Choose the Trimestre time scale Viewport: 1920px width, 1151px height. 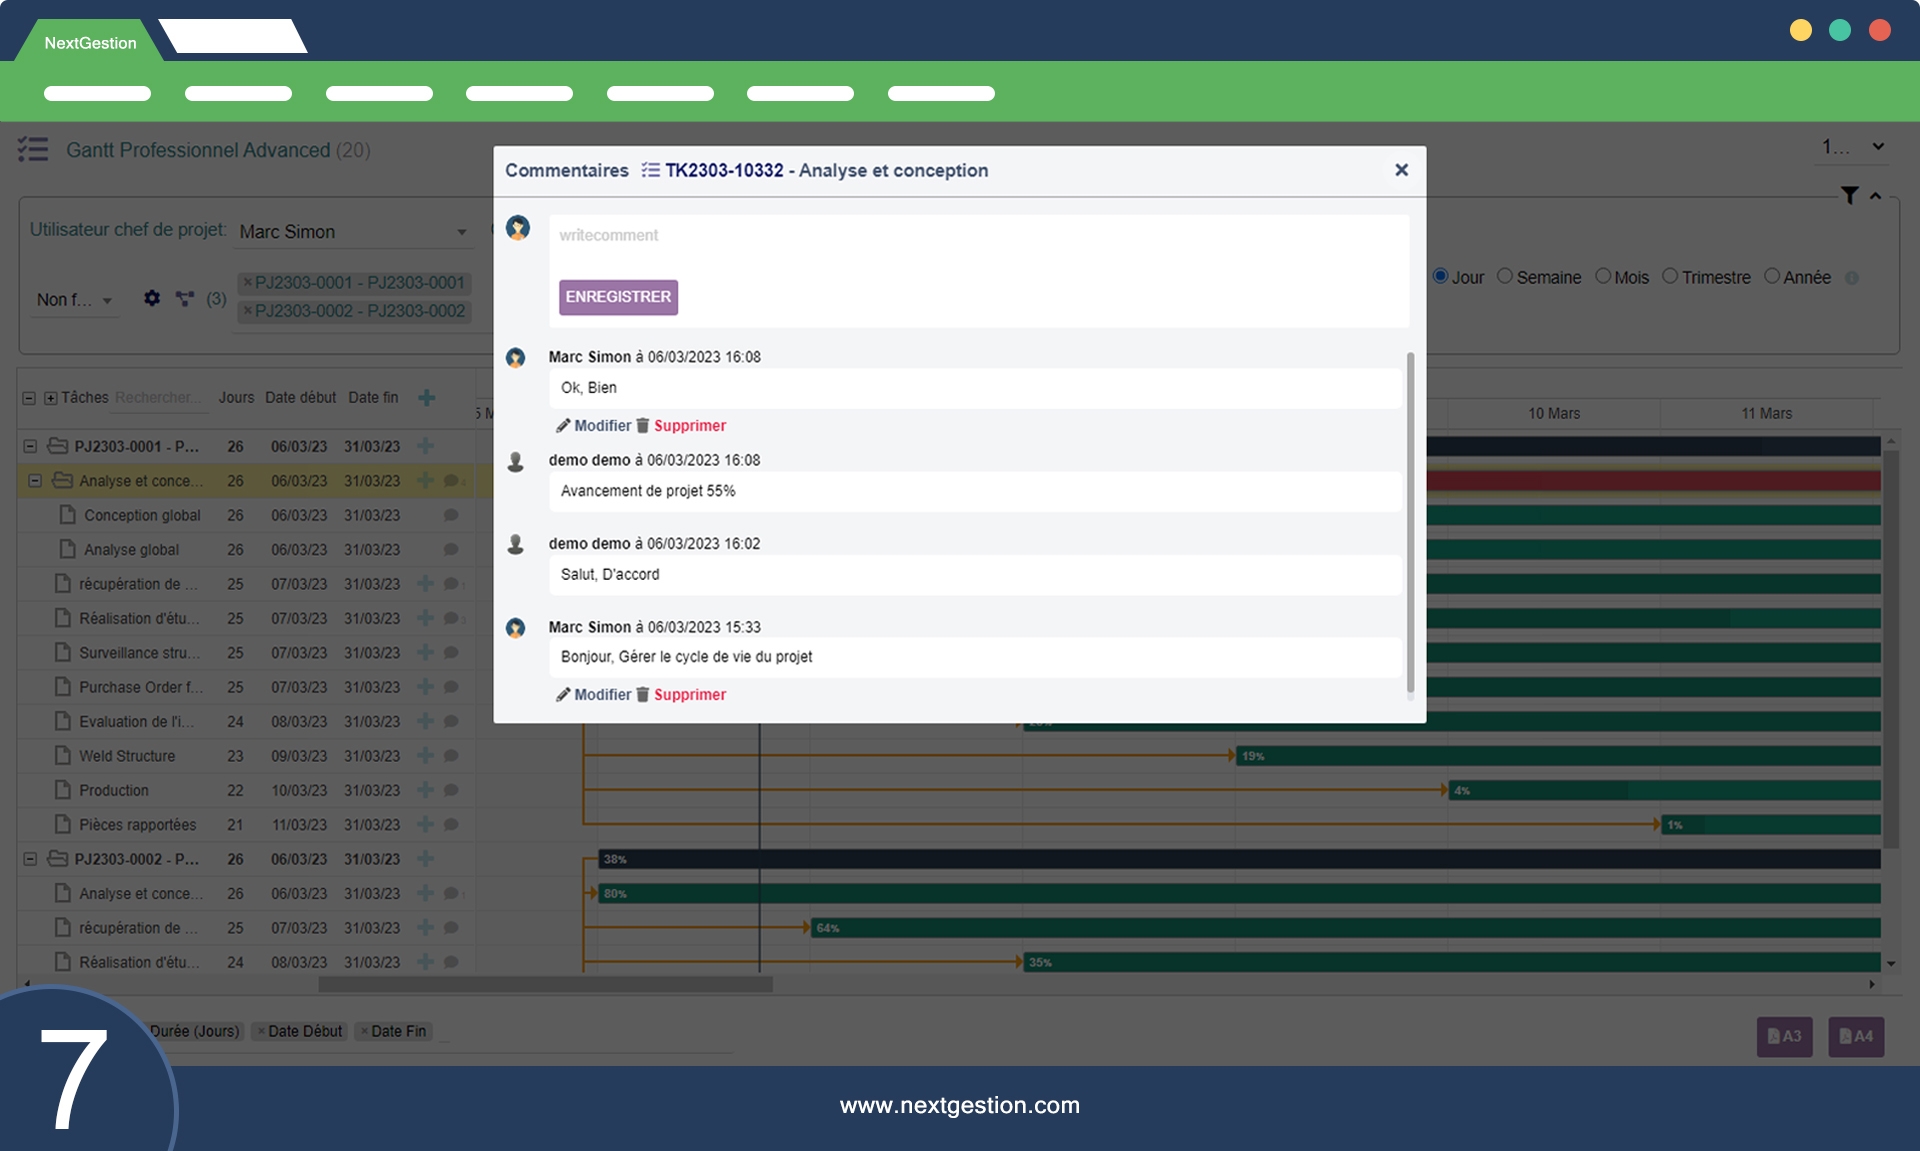point(1670,277)
